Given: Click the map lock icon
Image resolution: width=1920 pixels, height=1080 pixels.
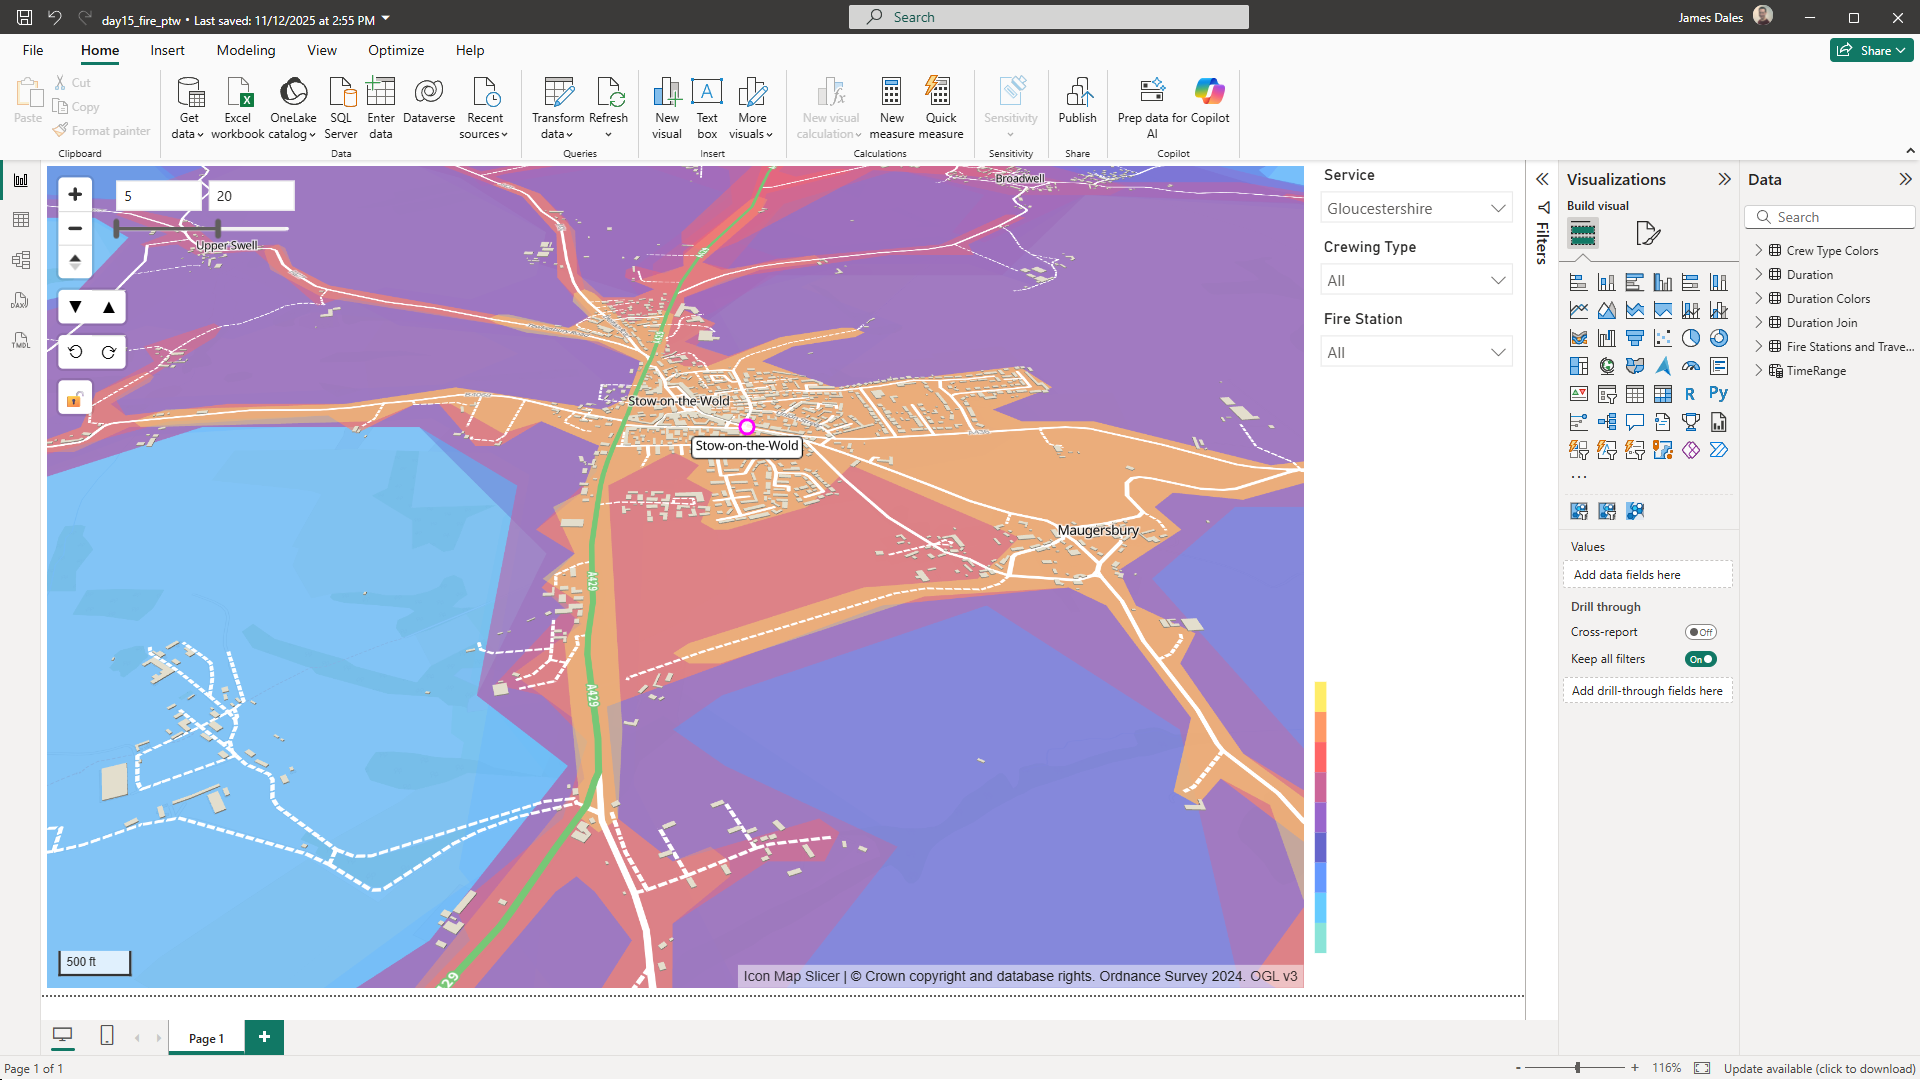Looking at the screenshot, I should point(75,400).
